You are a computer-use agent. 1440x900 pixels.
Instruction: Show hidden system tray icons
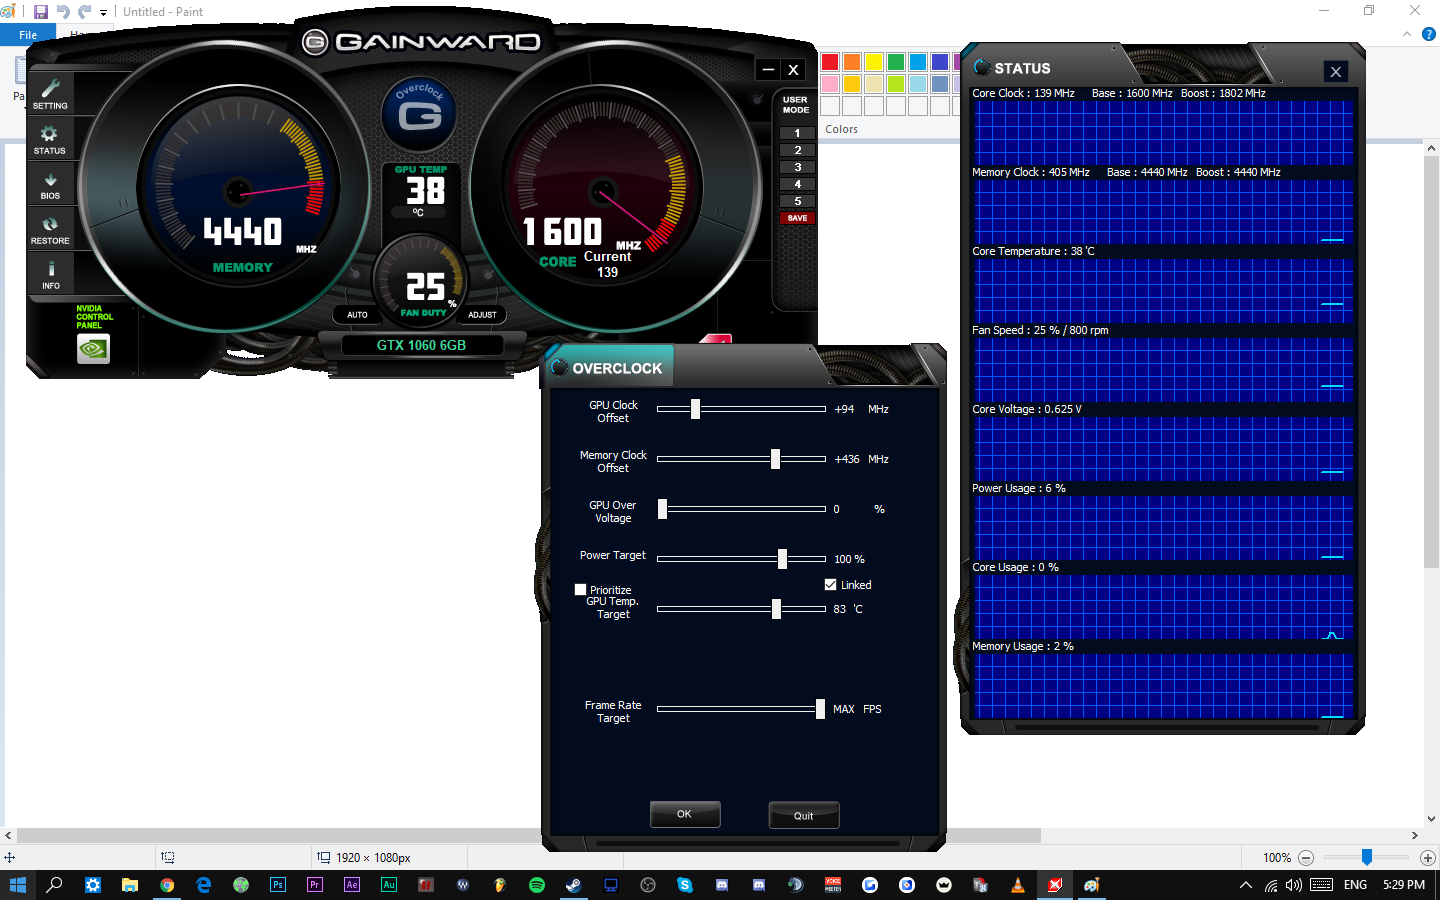1245,885
